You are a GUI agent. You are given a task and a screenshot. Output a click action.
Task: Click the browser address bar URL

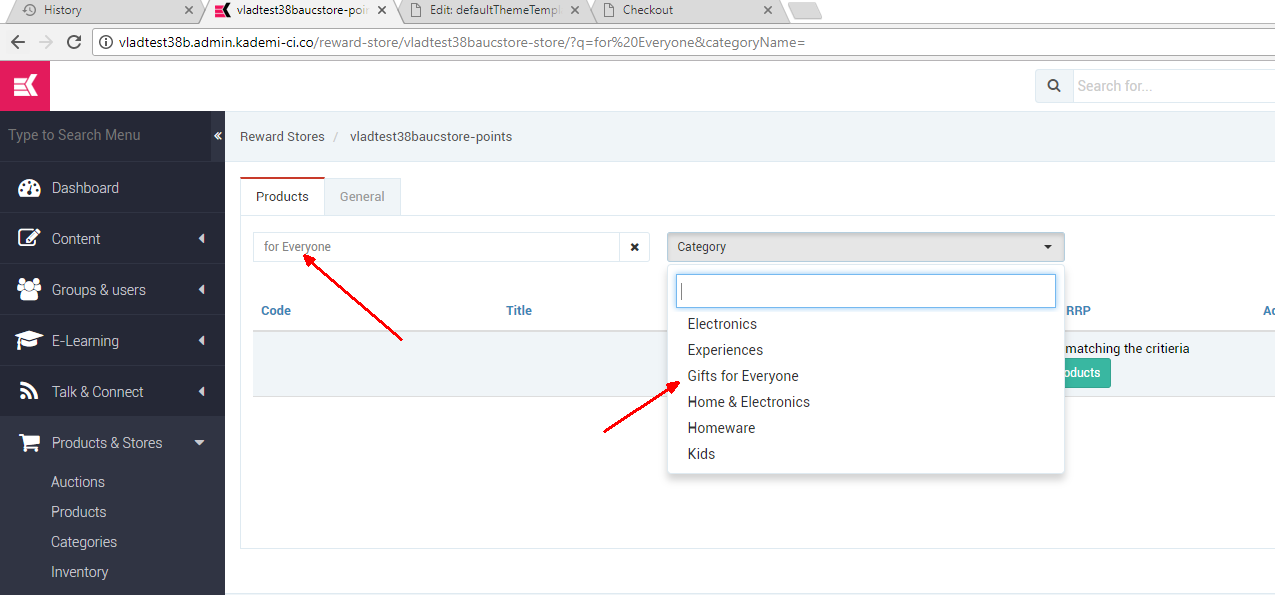point(462,43)
